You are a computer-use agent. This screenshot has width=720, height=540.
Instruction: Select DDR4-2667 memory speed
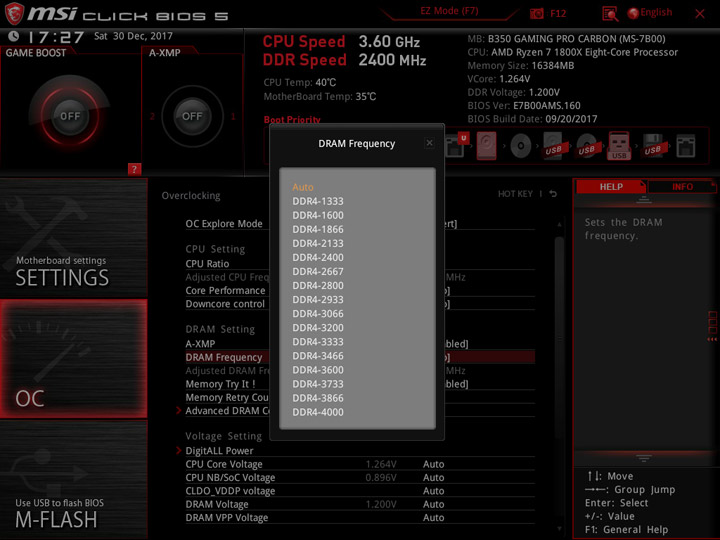[x=318, y=271]
